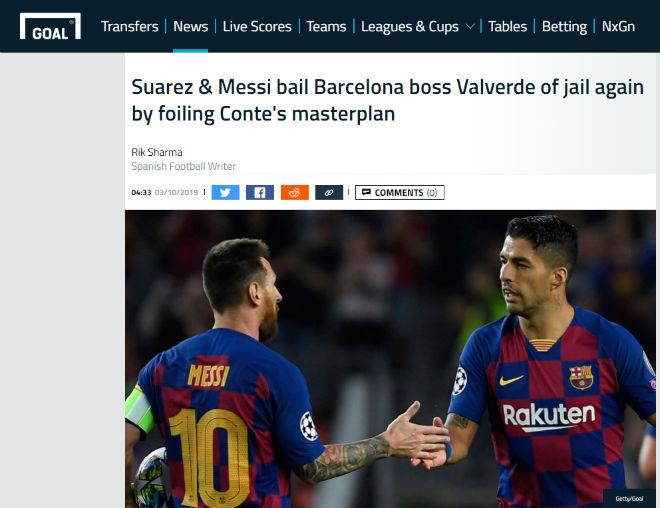This screenshot has width=660, height=508.
Task: Click the article date 03/10/2019
Action: click(x=176, y=192)
